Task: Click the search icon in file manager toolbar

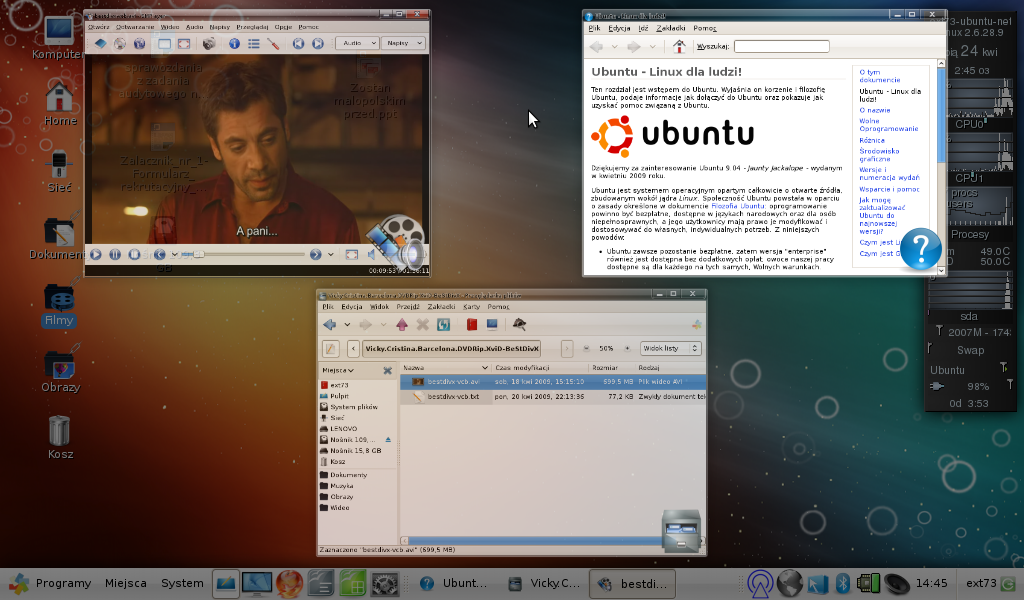Action: click(x=519, y=324)
